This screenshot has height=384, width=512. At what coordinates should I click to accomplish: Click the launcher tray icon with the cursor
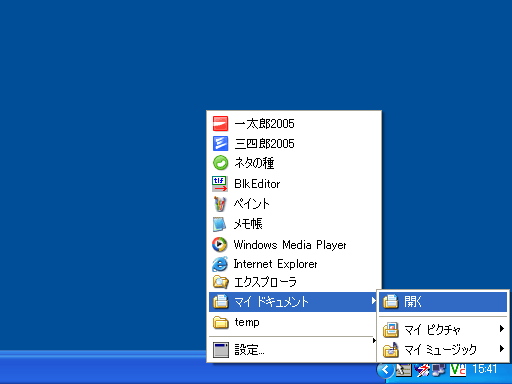pos(404,370)
